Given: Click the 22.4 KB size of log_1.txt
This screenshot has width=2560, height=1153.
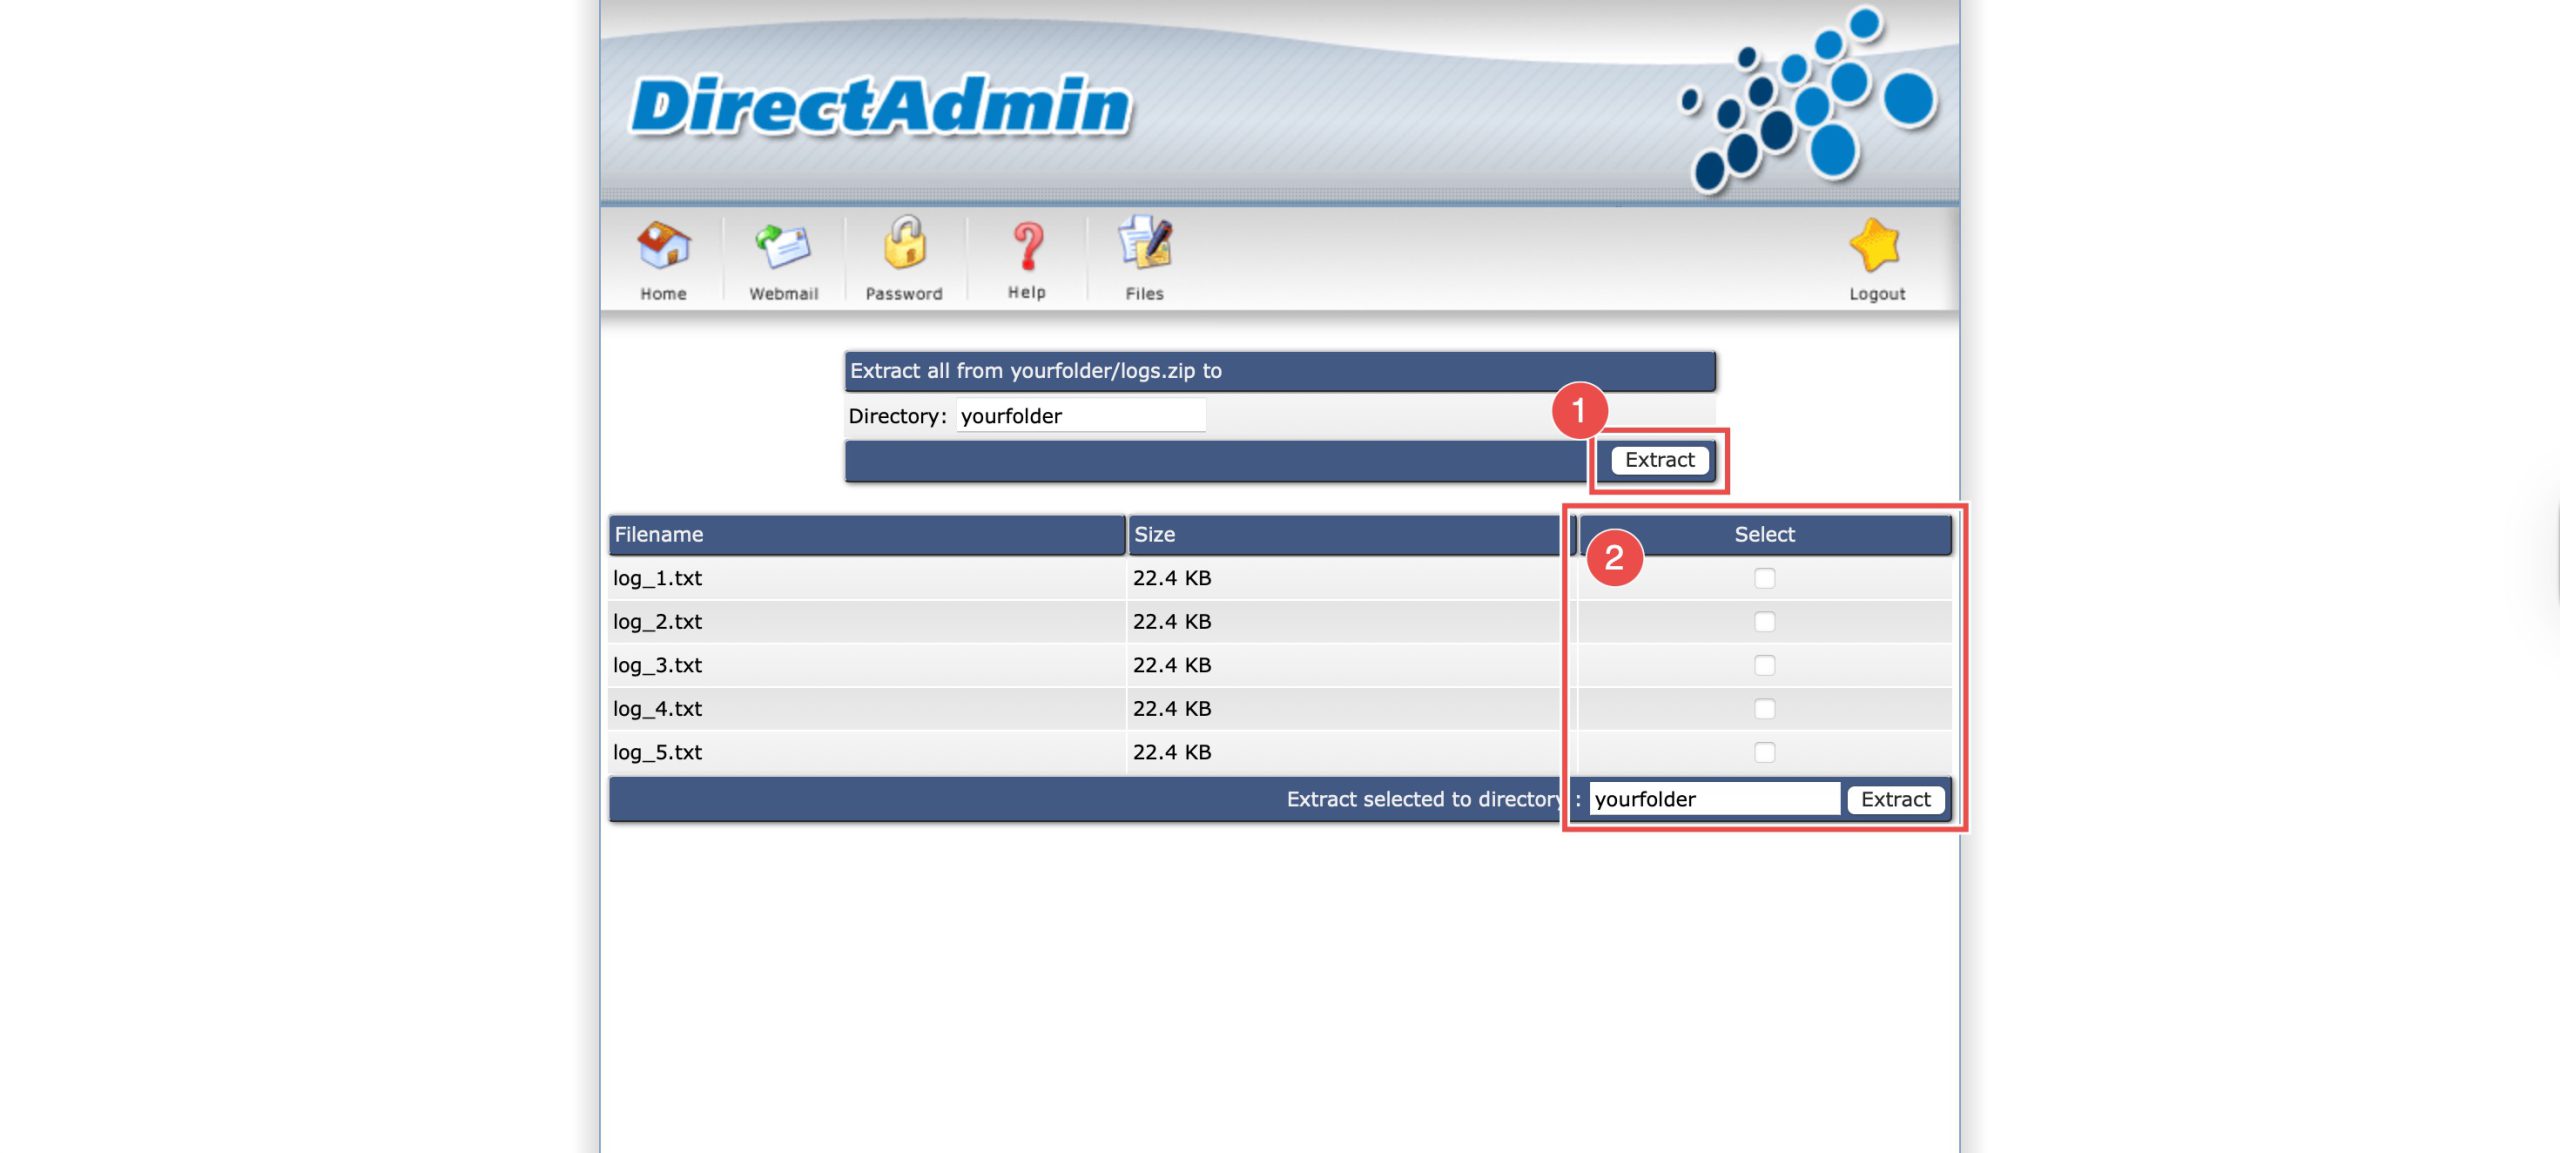Looking at the screenshot, I should (x=1172, y=578).
